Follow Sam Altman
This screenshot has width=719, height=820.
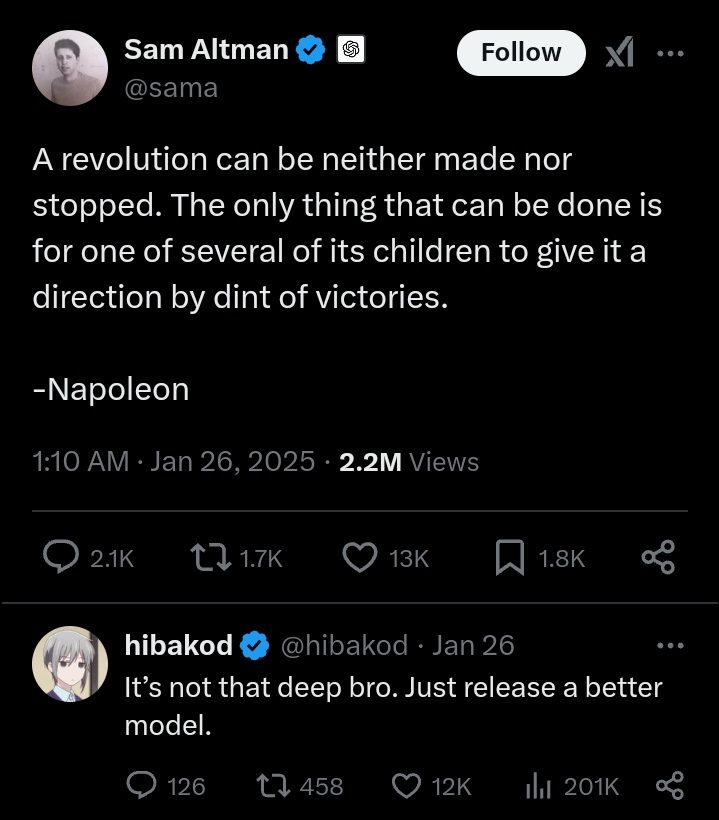(520, 53)
